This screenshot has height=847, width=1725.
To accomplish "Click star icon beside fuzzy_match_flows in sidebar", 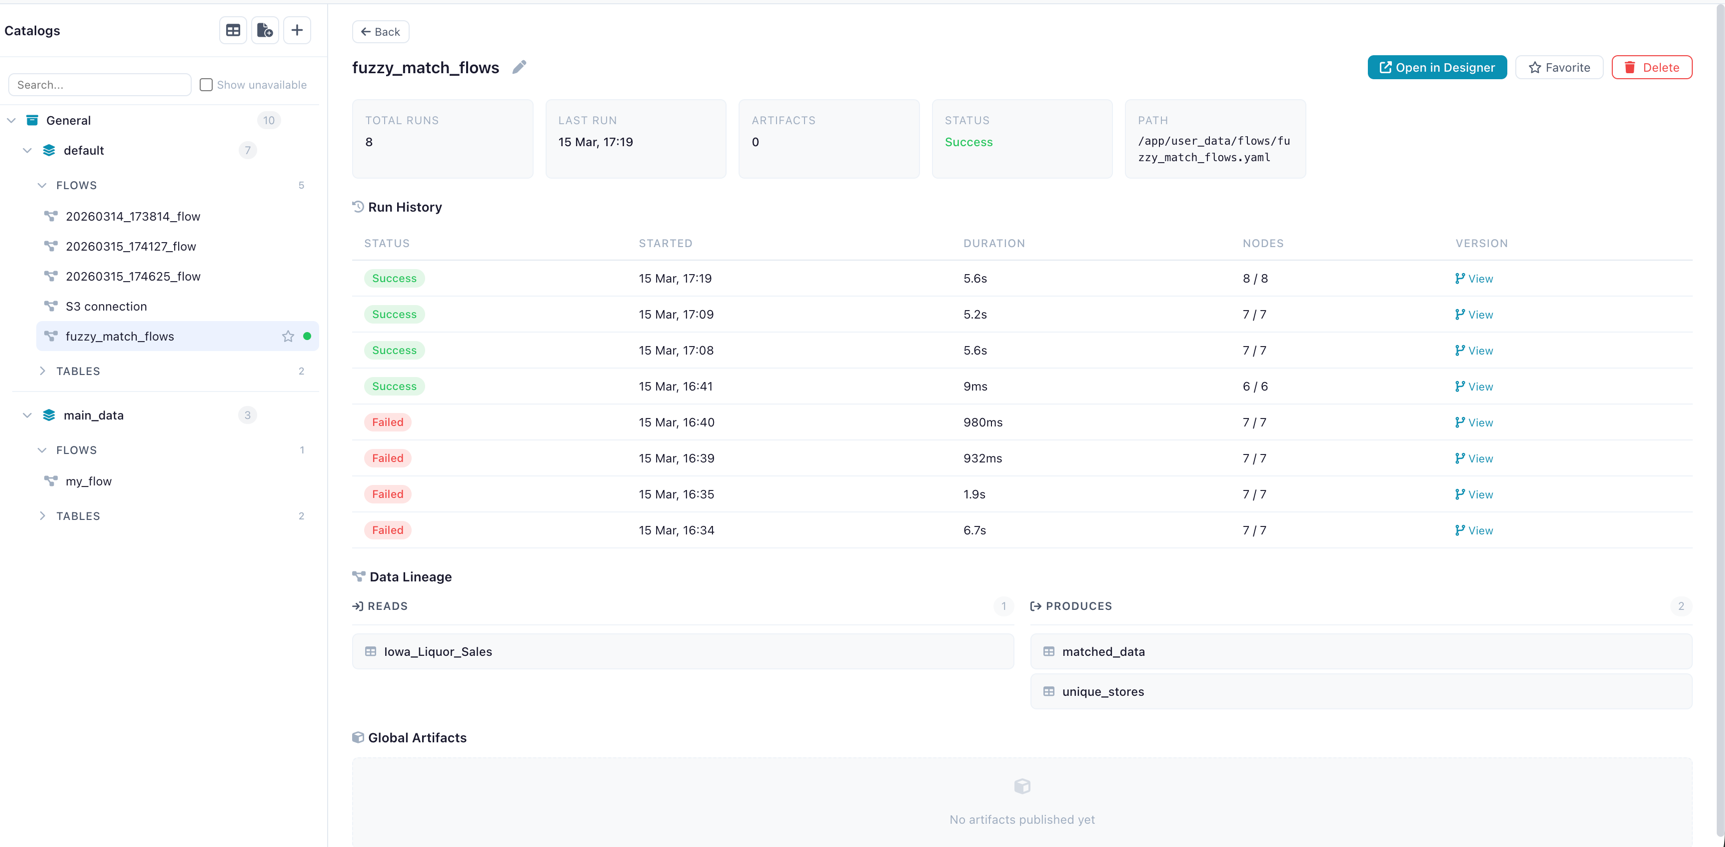I will pos(288,337).
